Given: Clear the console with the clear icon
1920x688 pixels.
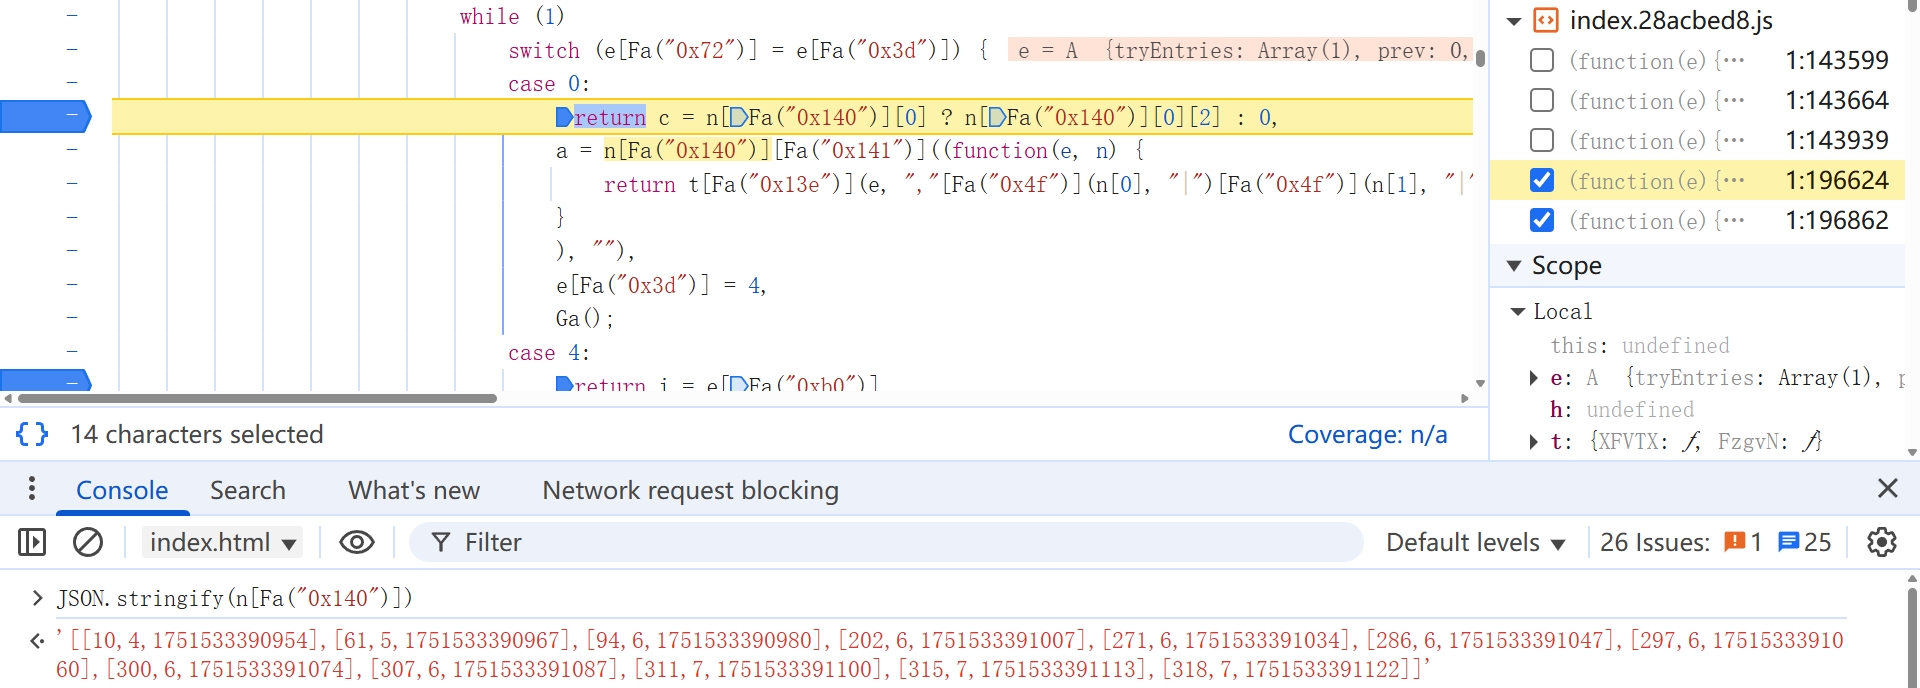Looking at the screenshot, I should tap(88, 542).
